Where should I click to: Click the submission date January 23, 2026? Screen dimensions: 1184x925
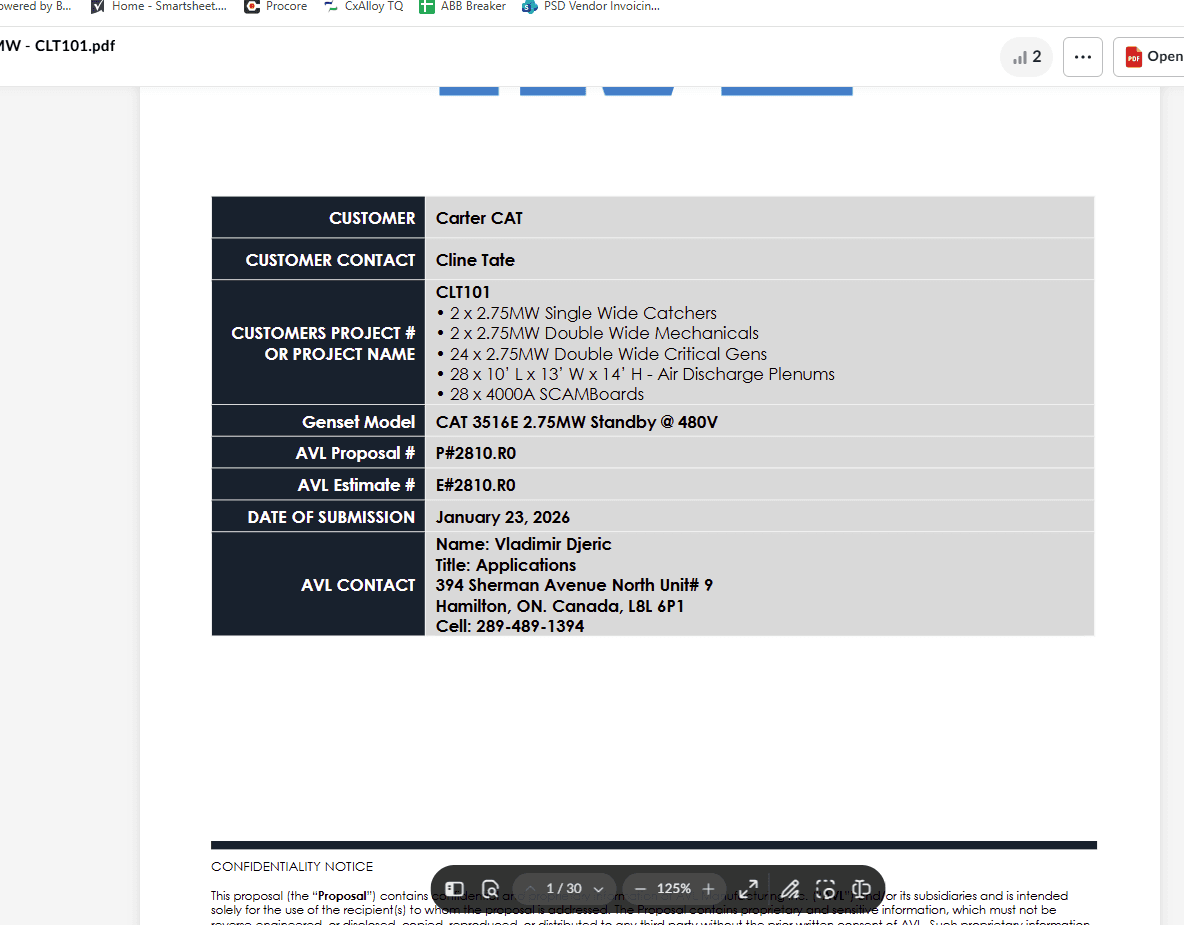(x=502, y=517)
